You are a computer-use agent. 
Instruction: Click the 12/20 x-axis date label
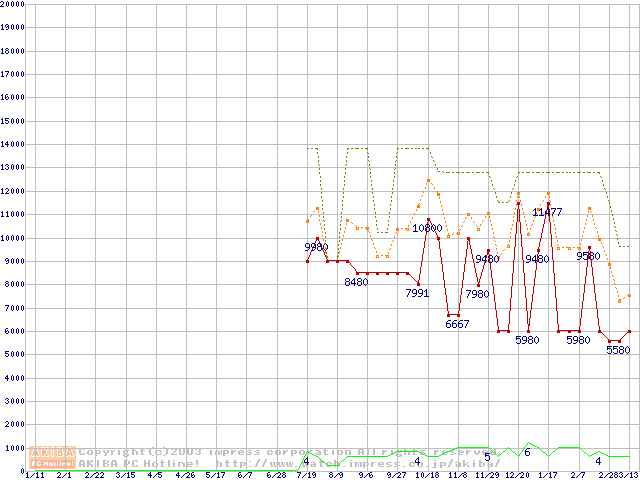(518, 475)
